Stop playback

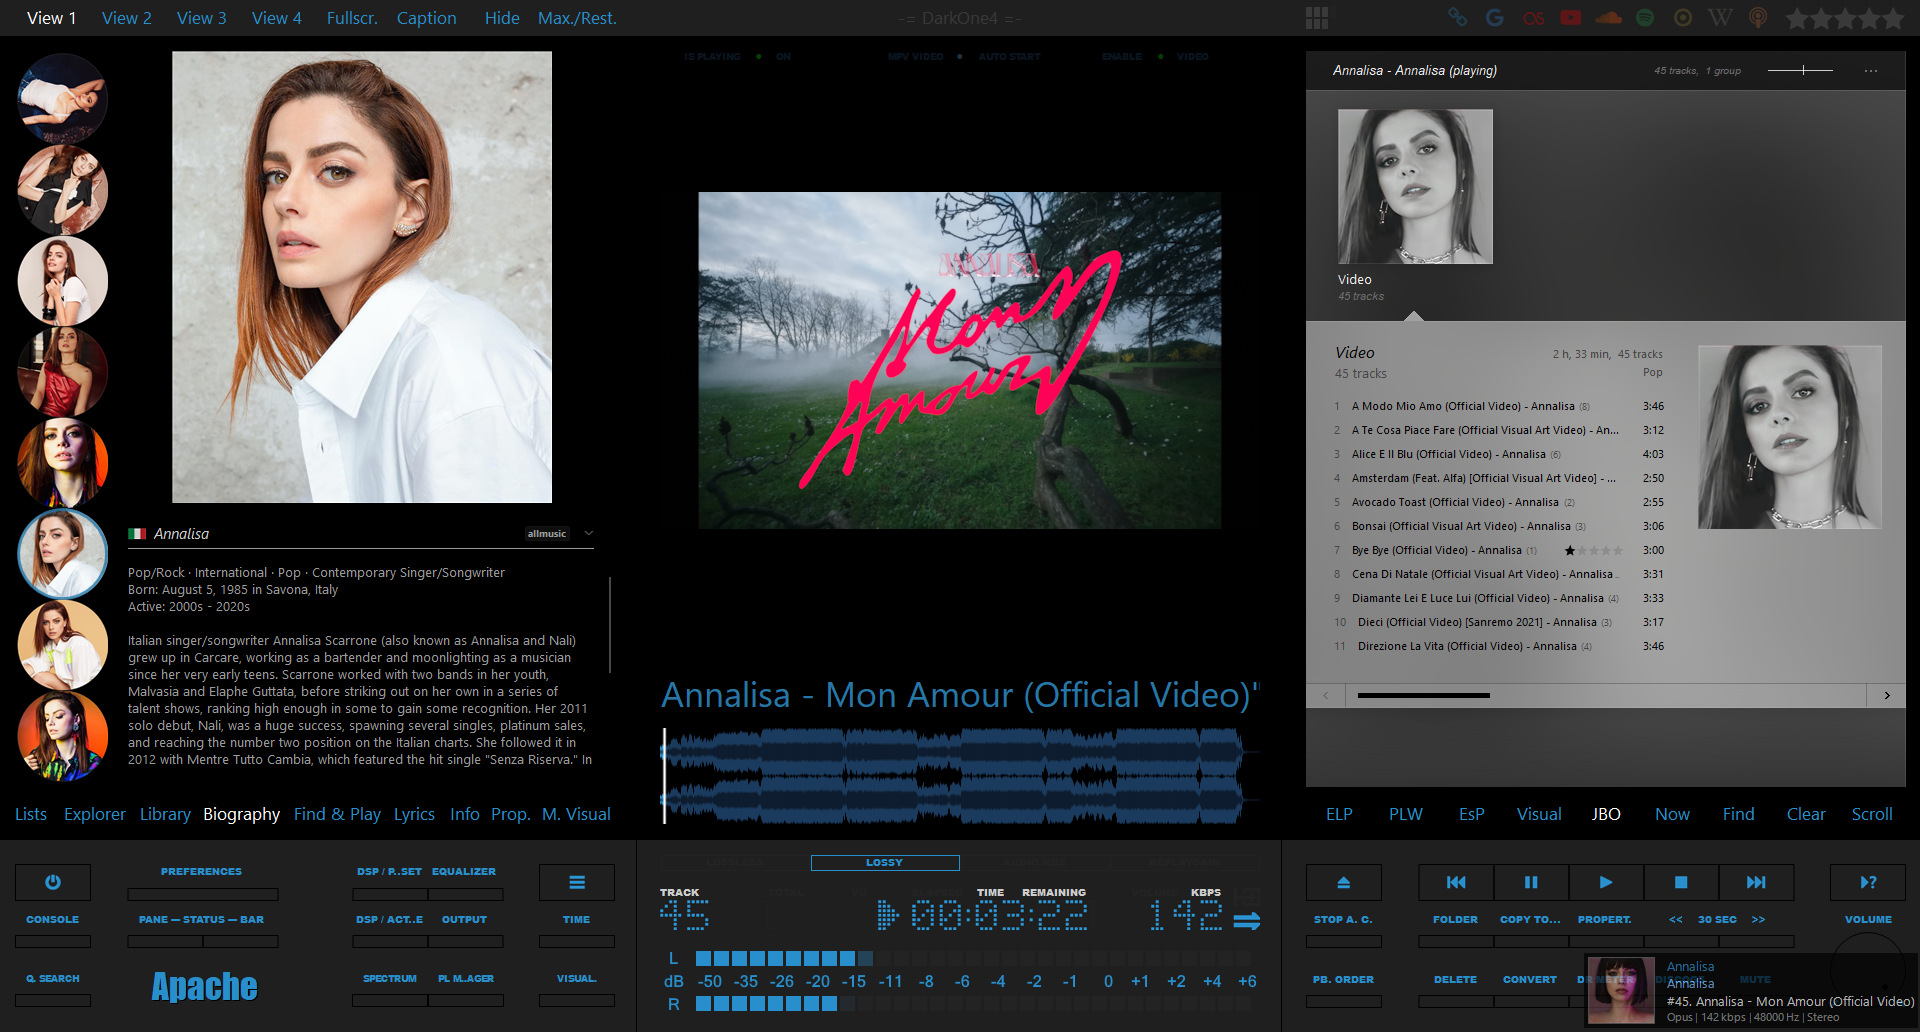1681,882
